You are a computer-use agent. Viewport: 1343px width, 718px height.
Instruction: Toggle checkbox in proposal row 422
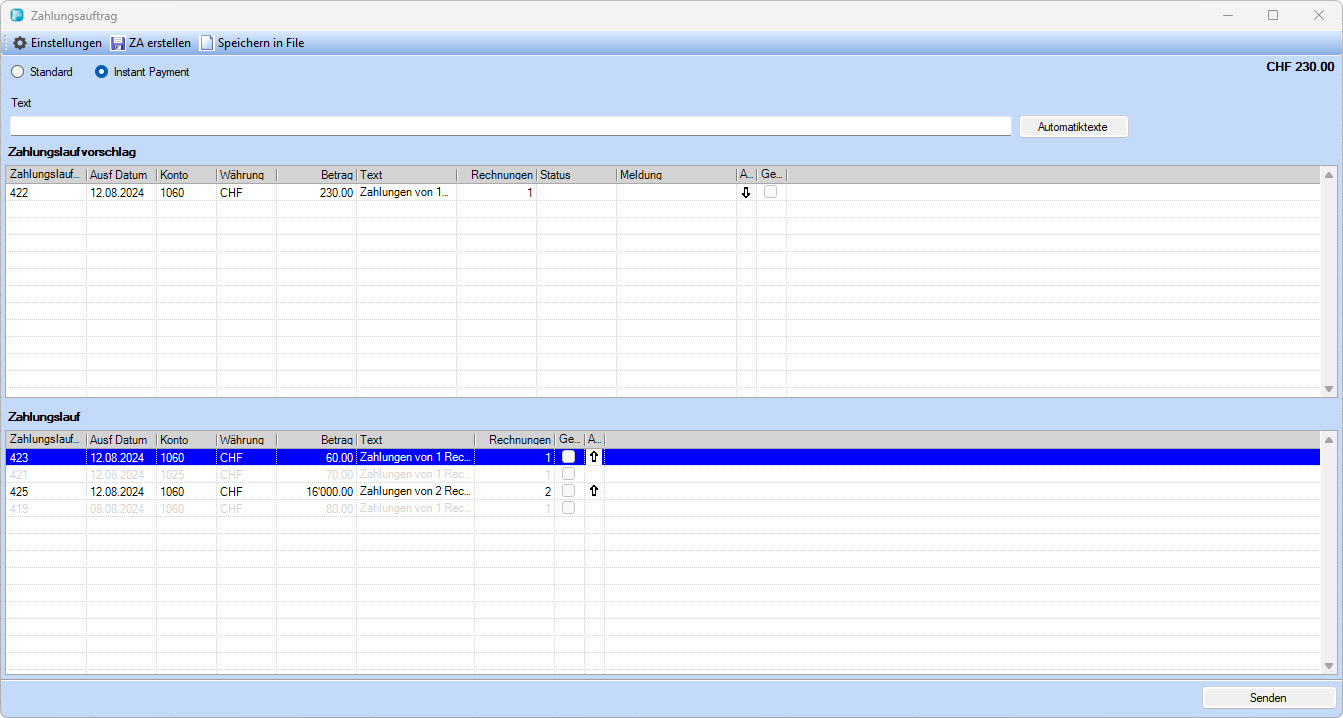pyautogui.click(x=770, y=192)
